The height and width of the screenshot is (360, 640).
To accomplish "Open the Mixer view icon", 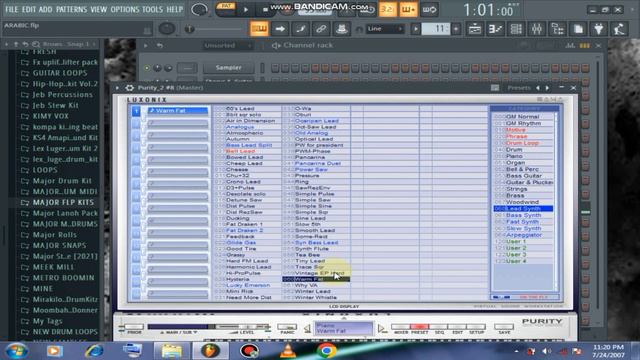I will pyautogui.click(x=537, y=29).
